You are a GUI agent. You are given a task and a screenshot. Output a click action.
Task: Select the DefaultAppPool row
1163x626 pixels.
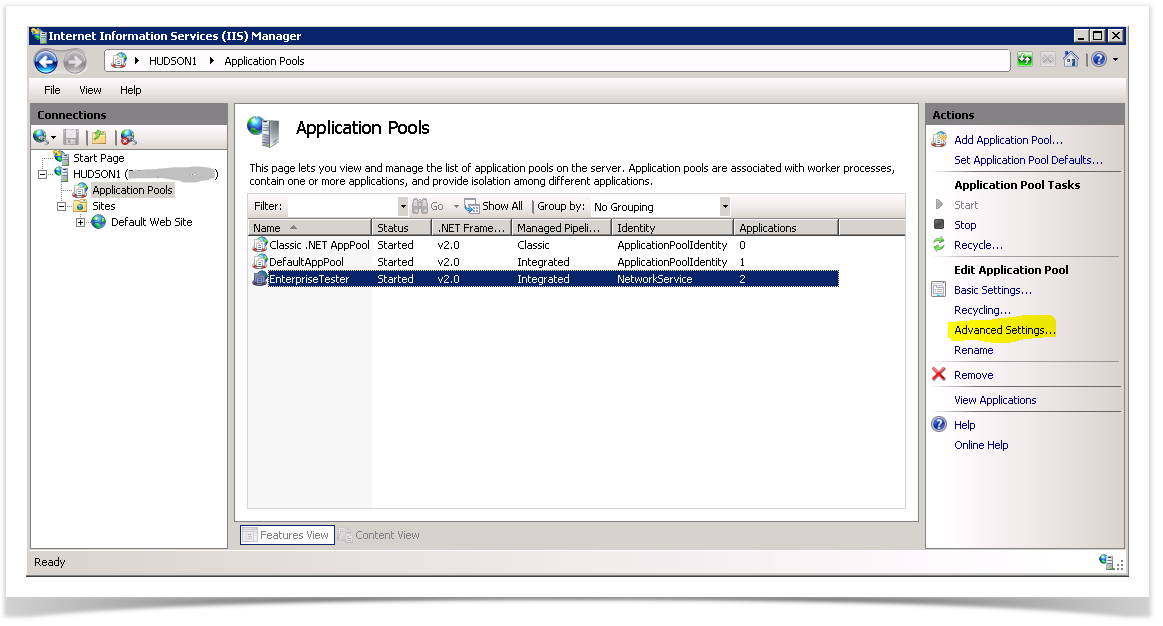click(307, 262)
